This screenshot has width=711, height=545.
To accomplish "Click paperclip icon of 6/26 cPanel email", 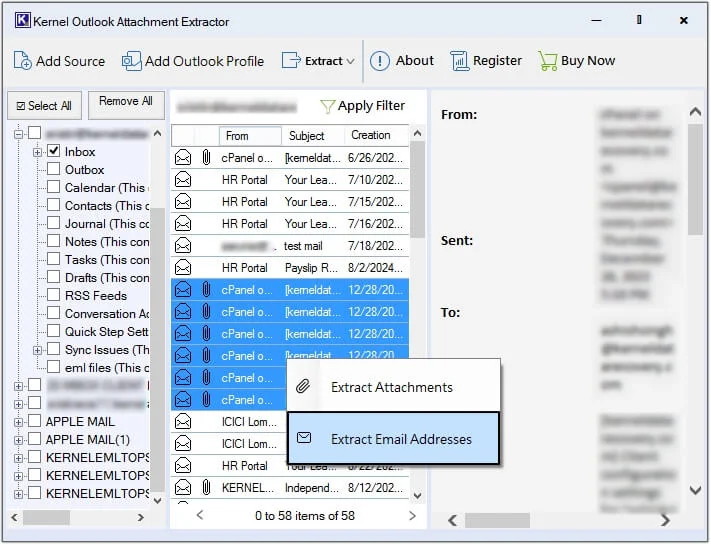I will pos(206,158).
